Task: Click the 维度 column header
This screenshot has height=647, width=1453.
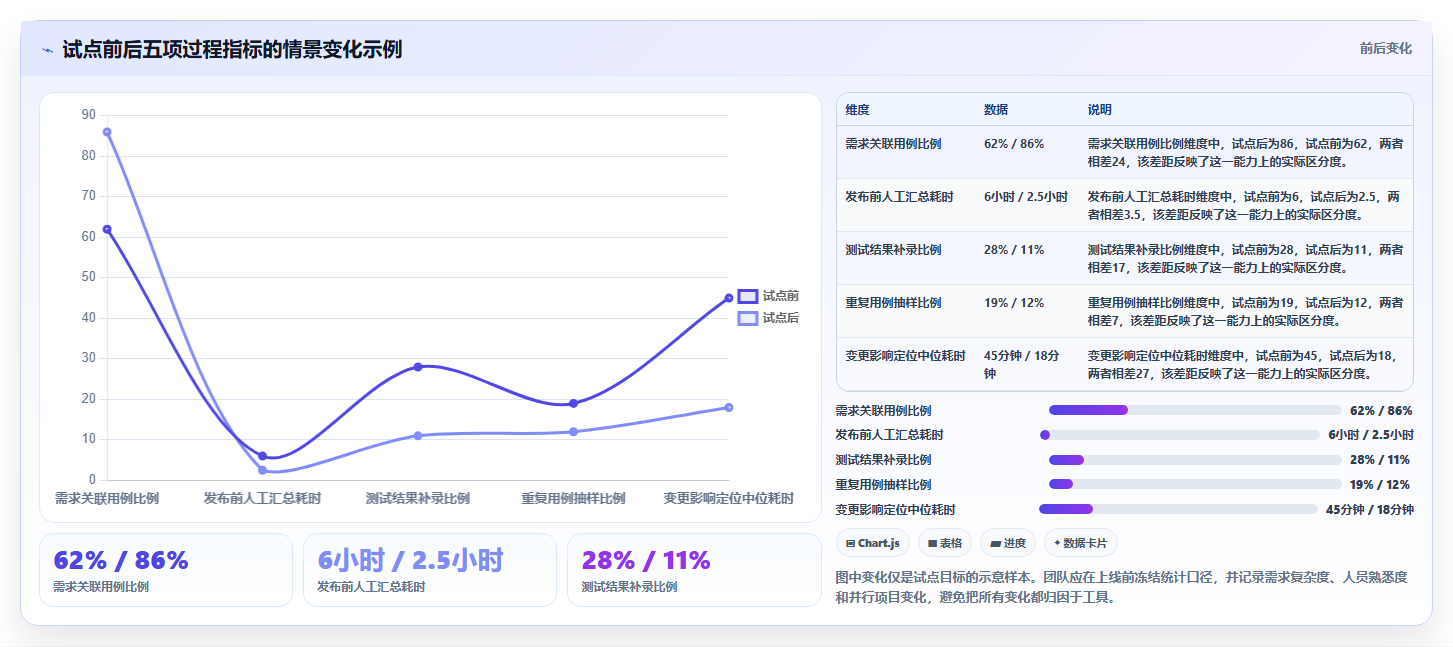Action: [x=857, y=109]
